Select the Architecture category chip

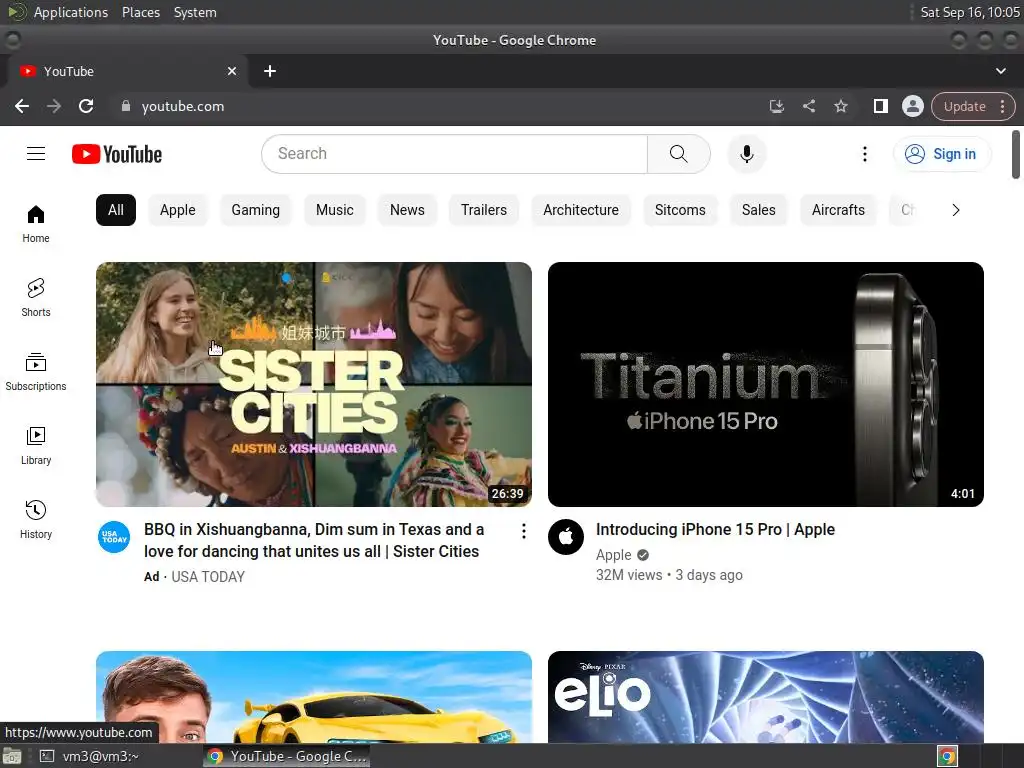pos(581,210)
